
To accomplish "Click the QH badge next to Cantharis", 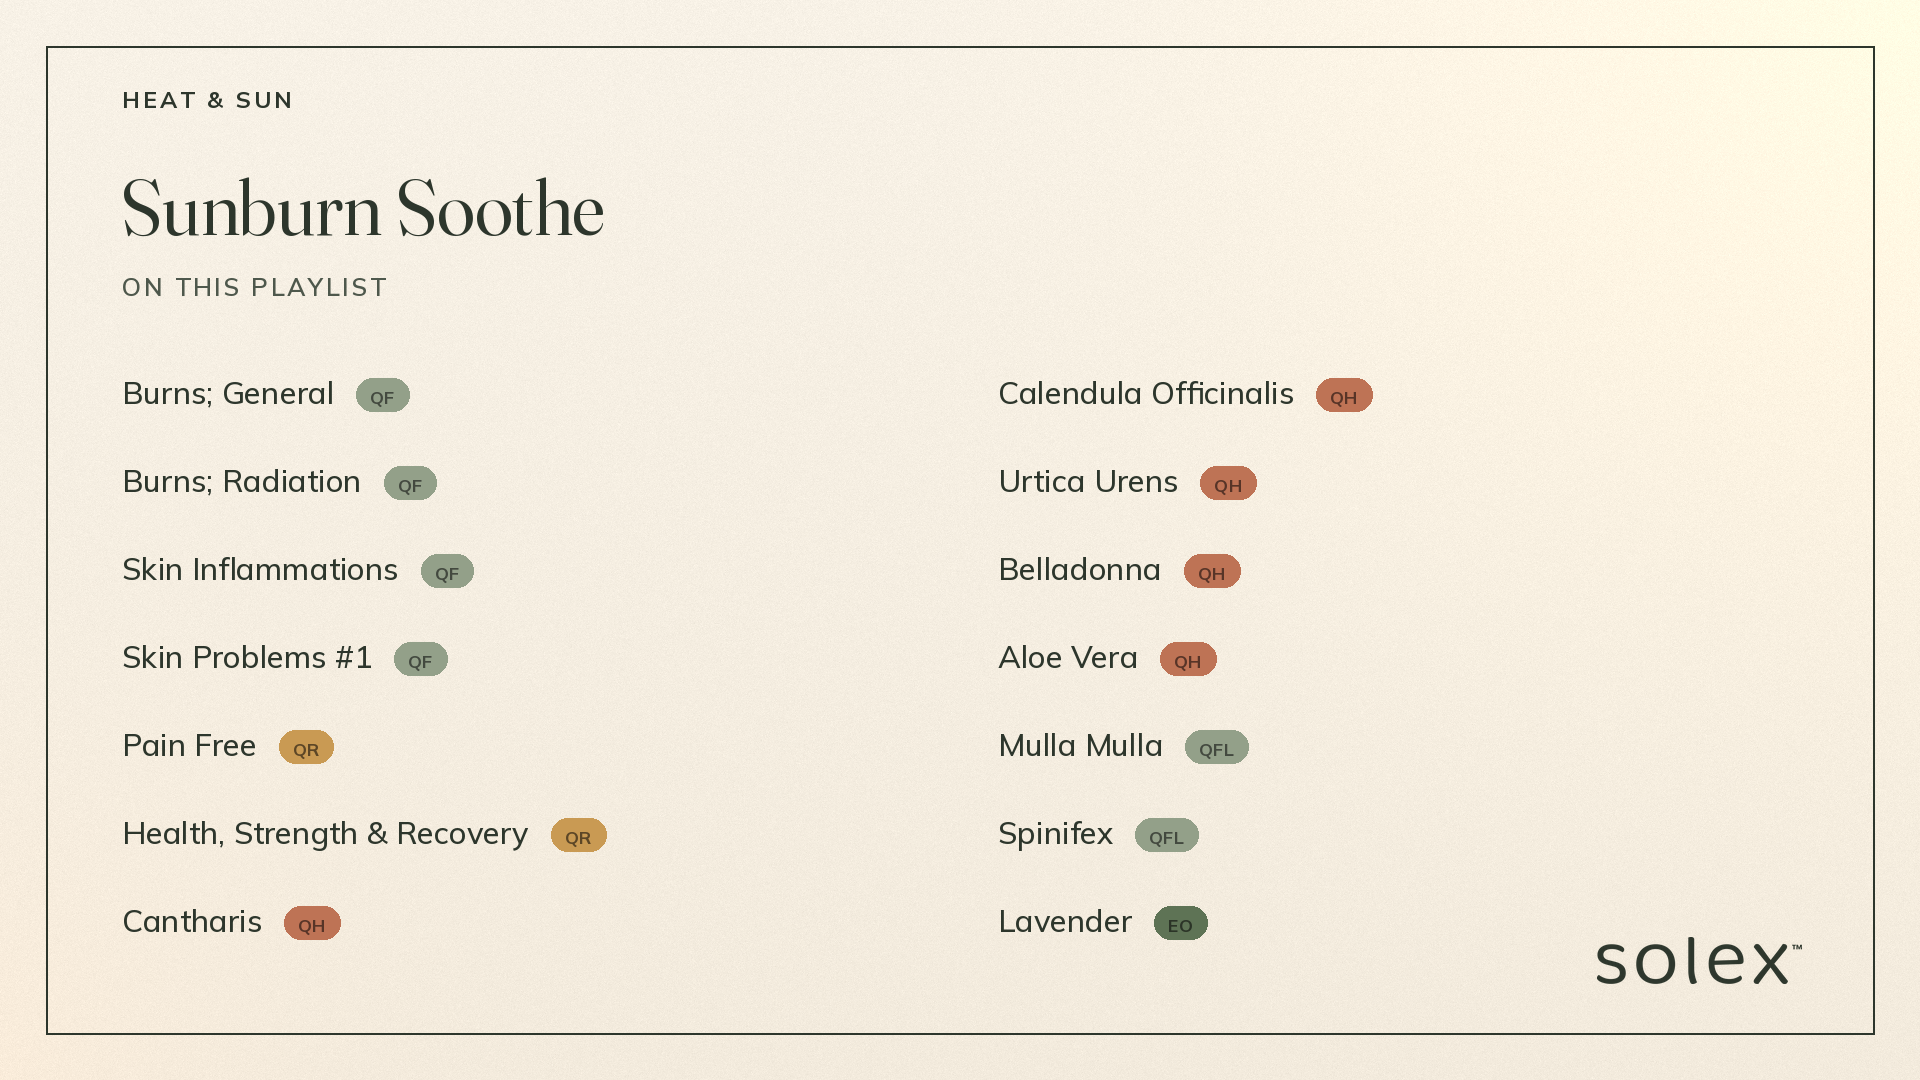I will point(312,923).
